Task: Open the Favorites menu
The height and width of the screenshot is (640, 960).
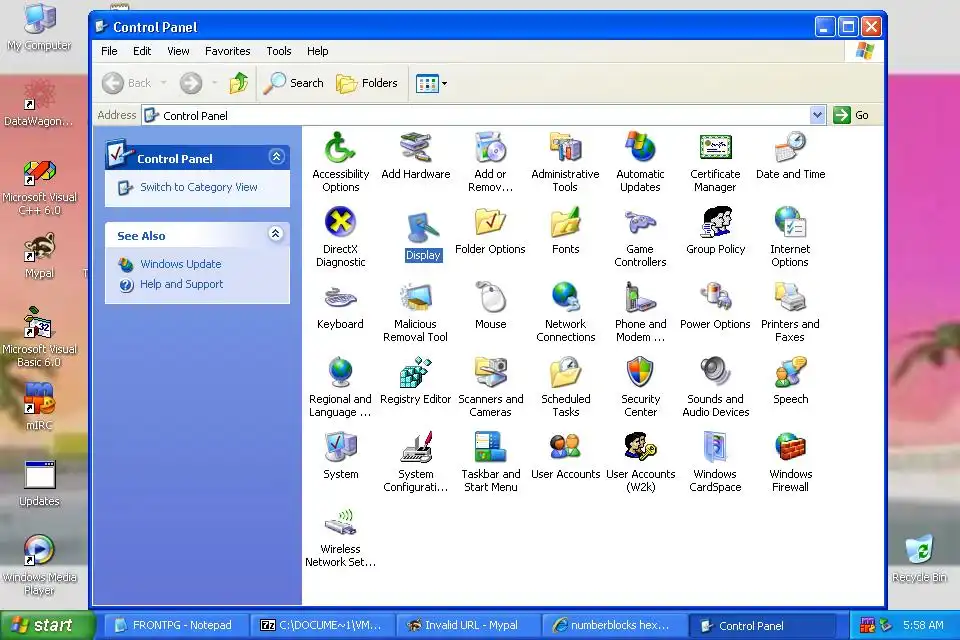Action: [x=228, y=51]
